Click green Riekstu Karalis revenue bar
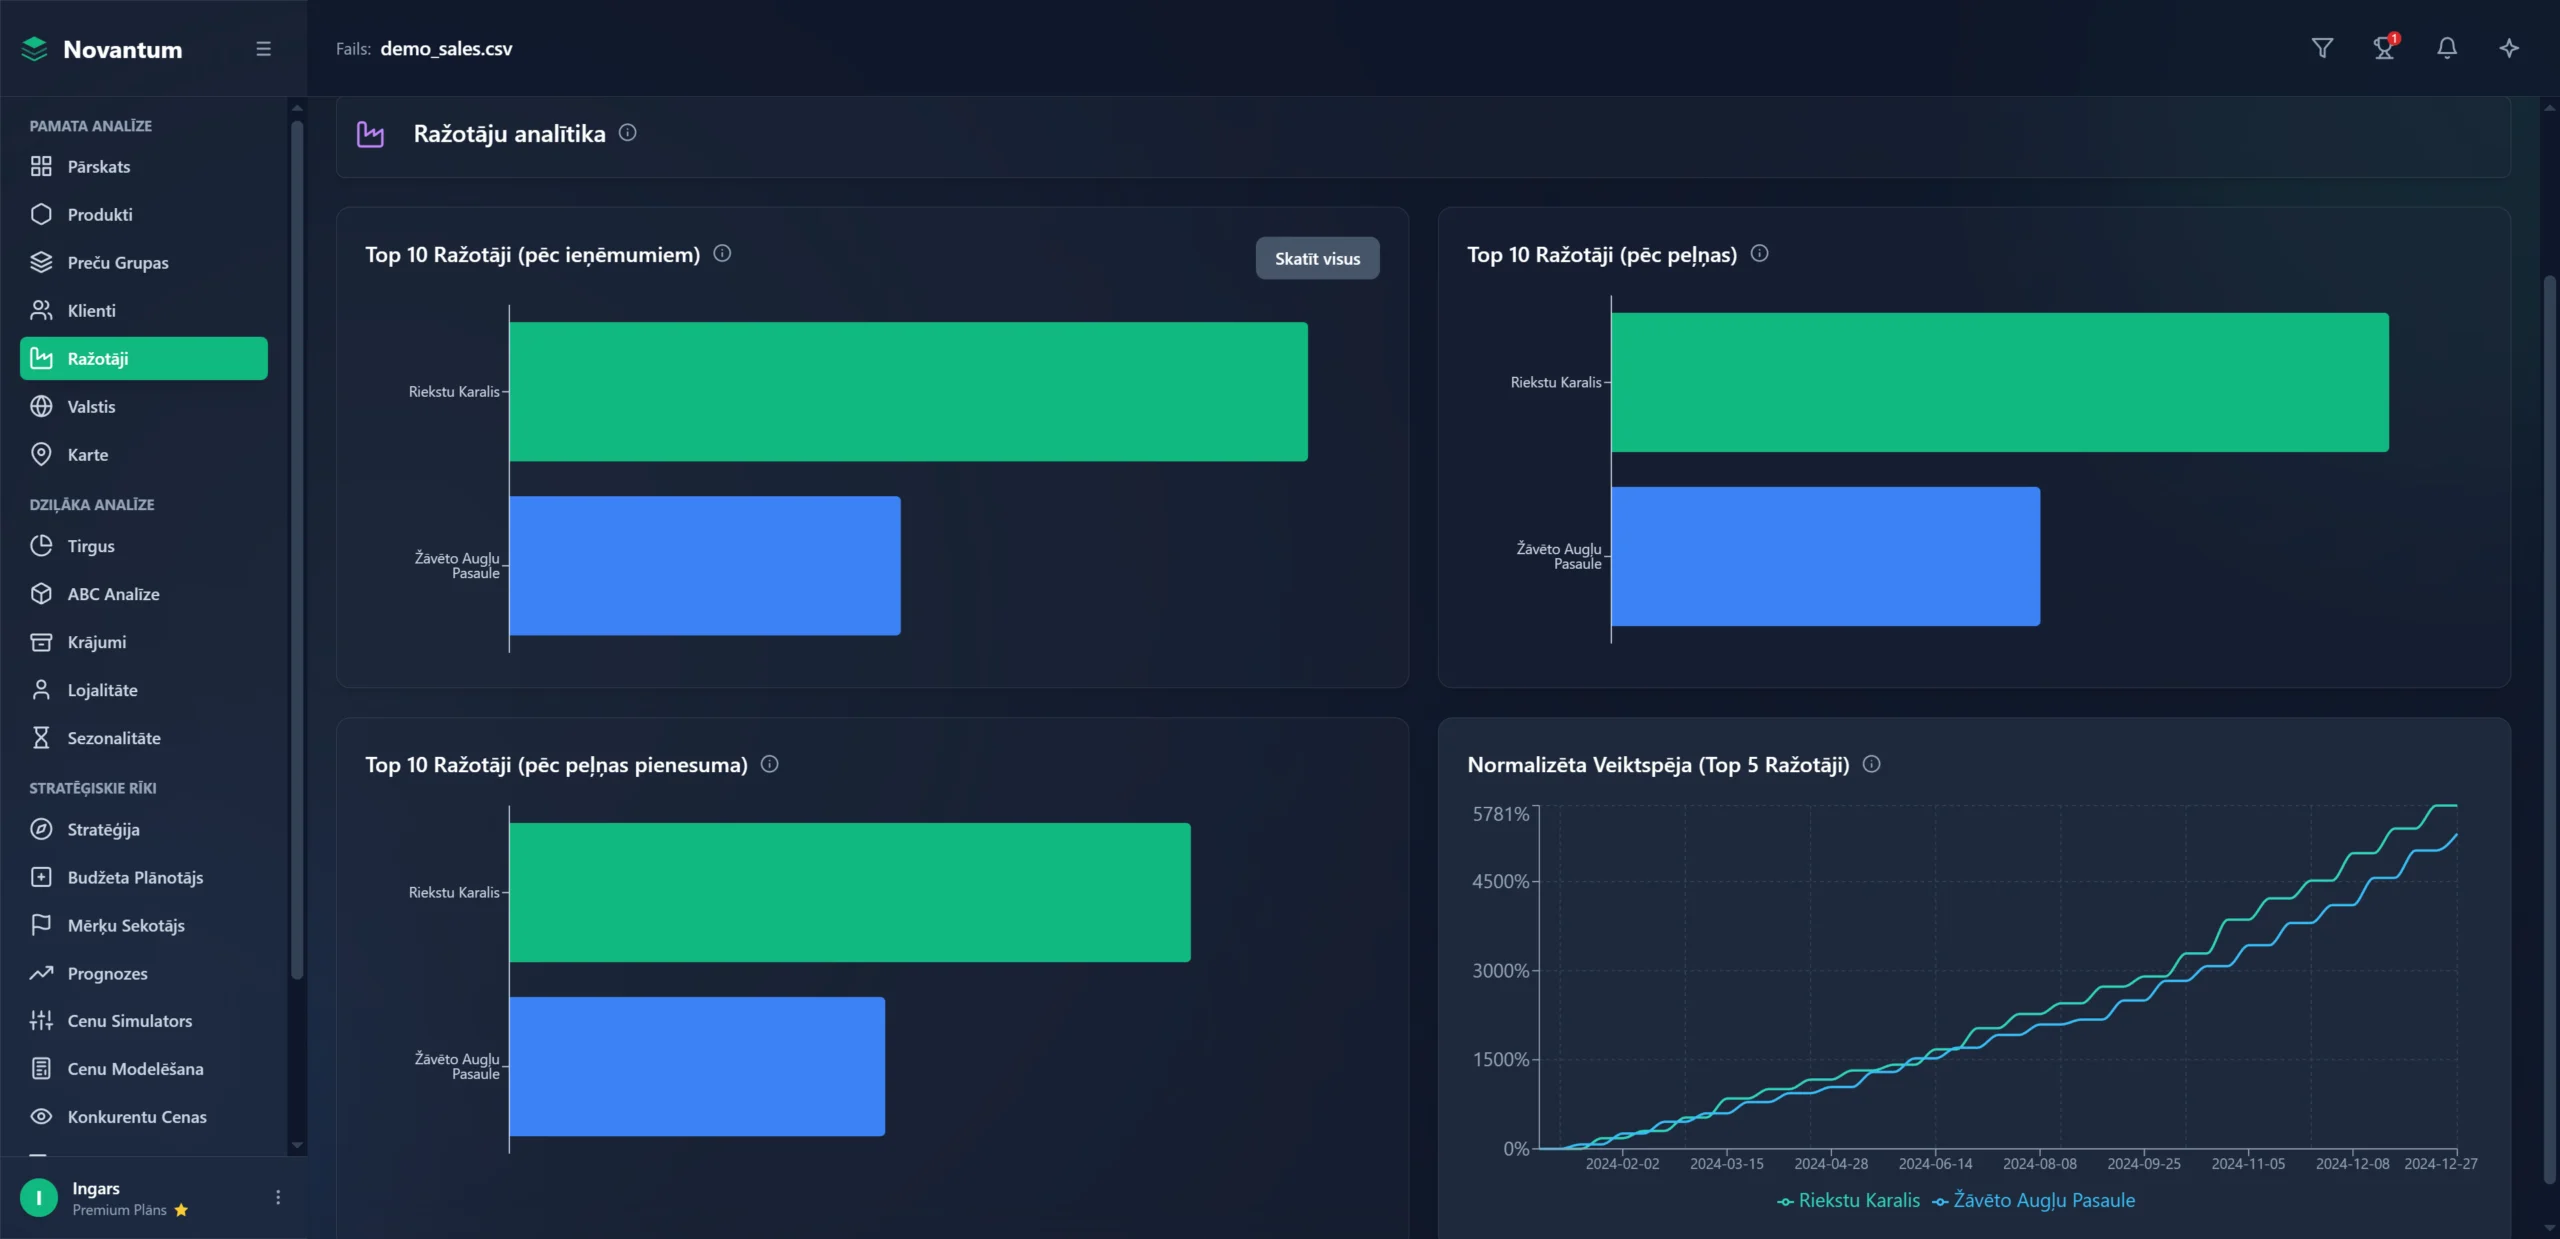2560x1239 pixels. coord(907,391)
